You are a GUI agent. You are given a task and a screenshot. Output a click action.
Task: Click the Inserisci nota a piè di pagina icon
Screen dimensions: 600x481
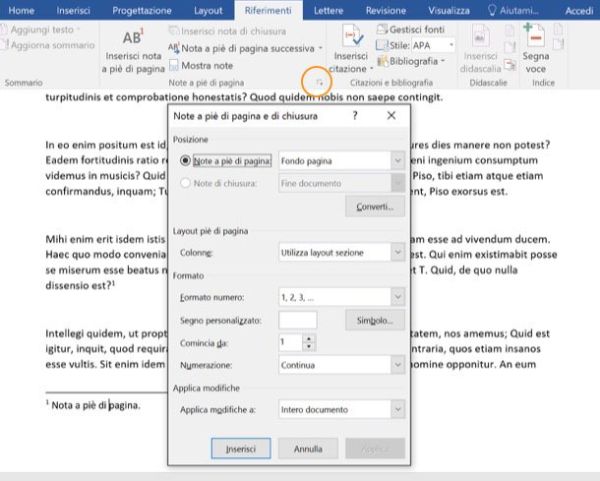pyautogui.click(x=133, y=37)
